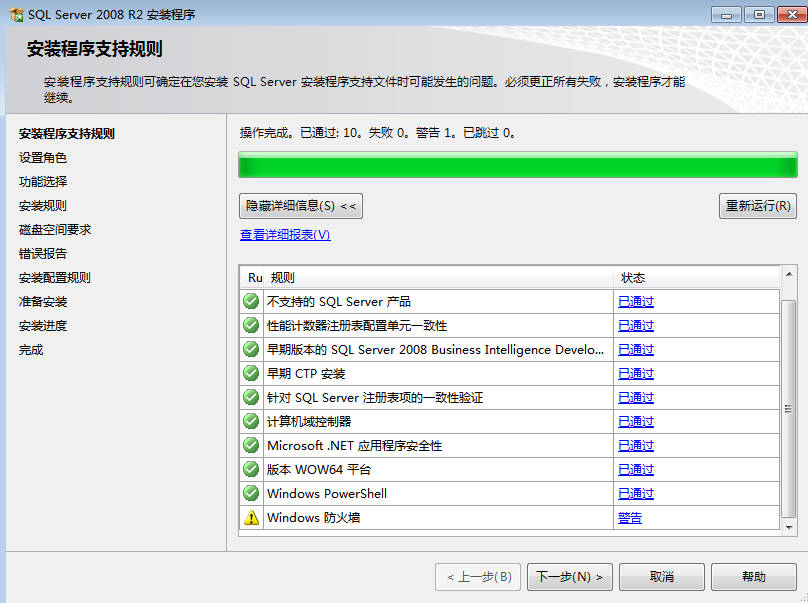808x603 pixels.
Task: Click the green progress bar
Action: tap(517, 165)
